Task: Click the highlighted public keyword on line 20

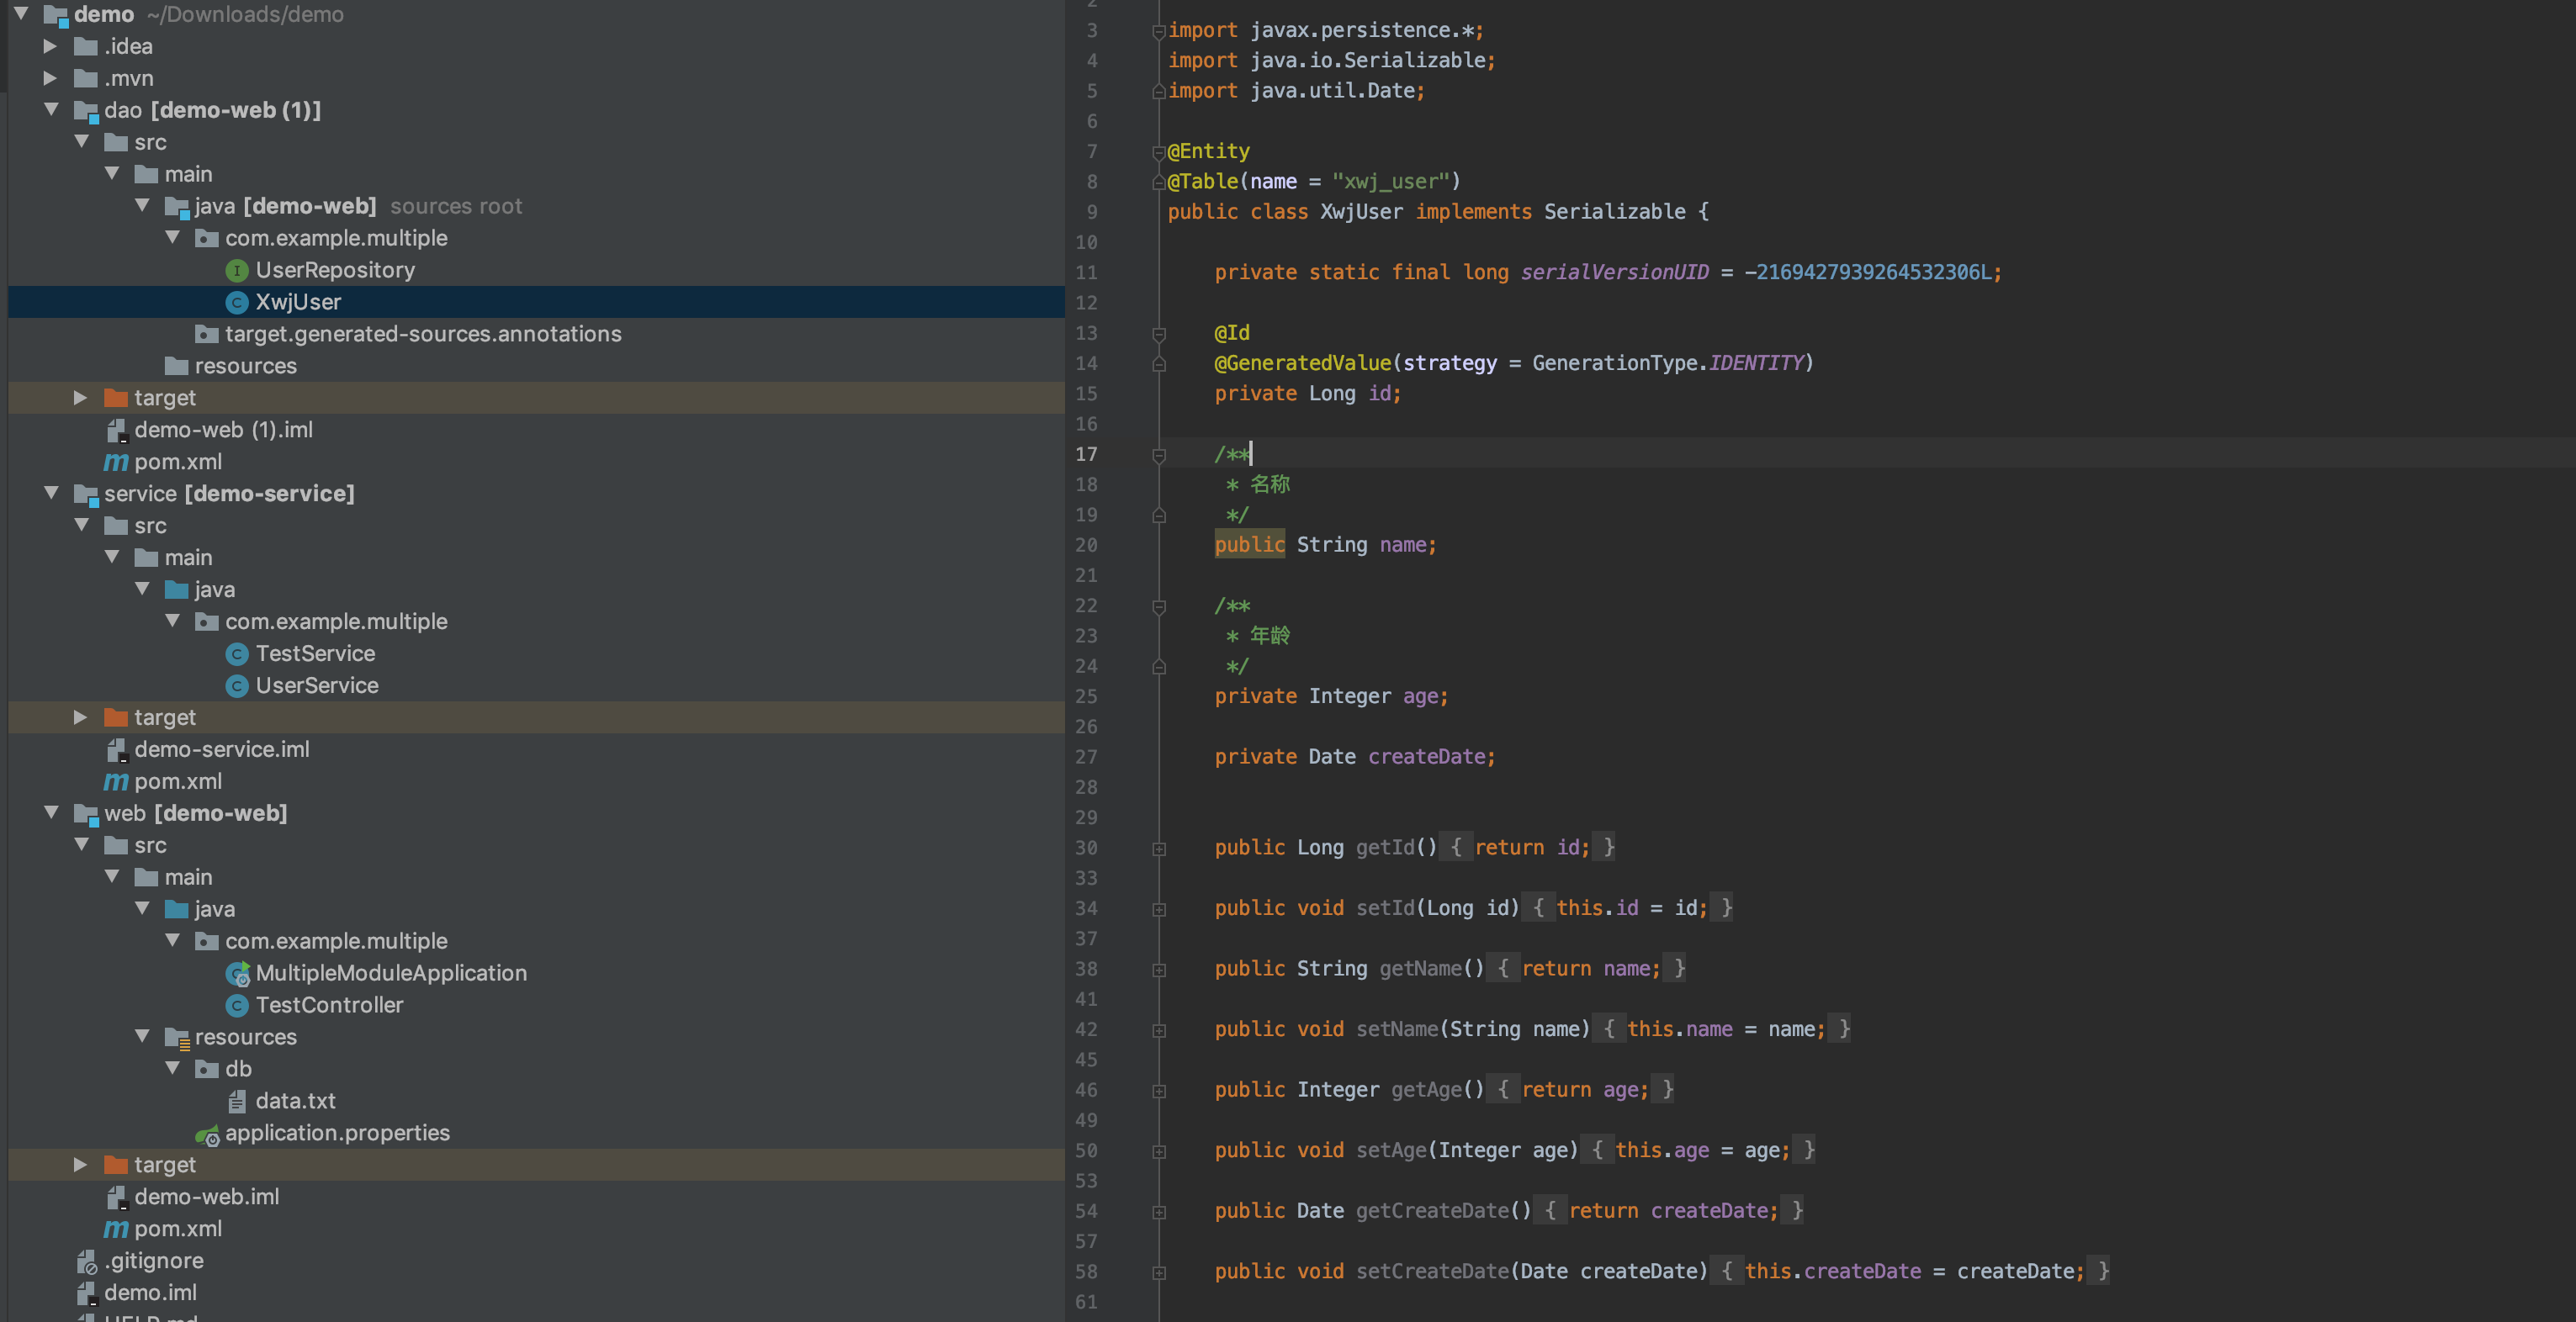Action: [1249, 545]
